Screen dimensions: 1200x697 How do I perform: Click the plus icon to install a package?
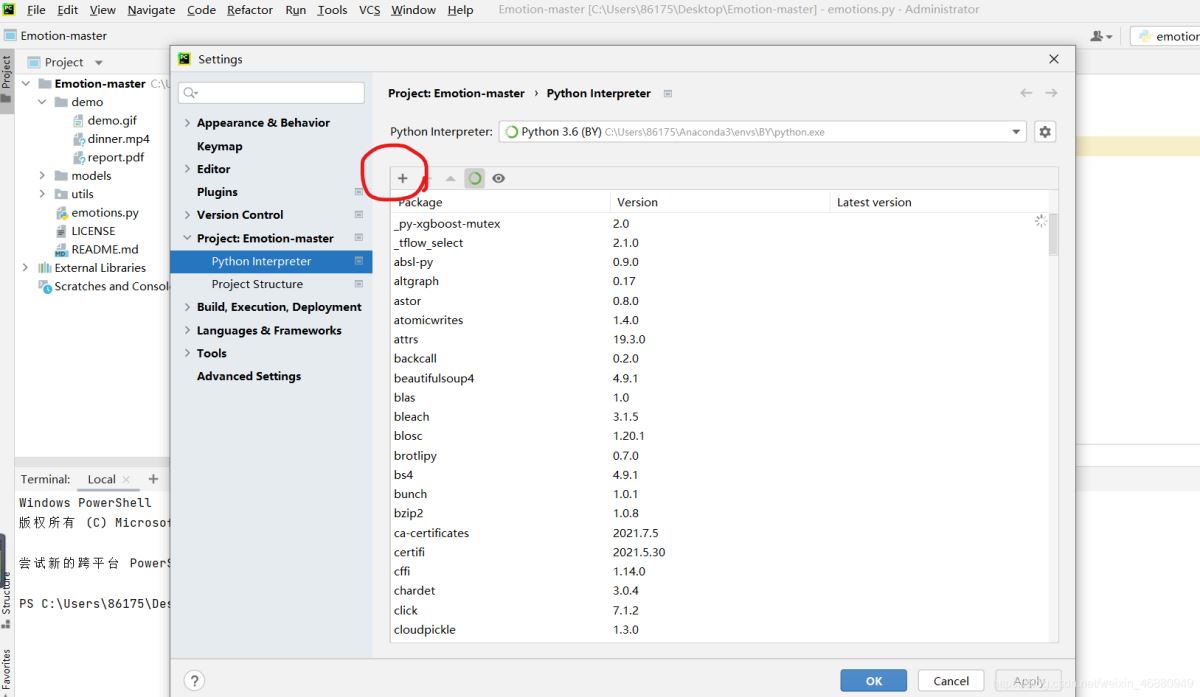tap(402, 178)
